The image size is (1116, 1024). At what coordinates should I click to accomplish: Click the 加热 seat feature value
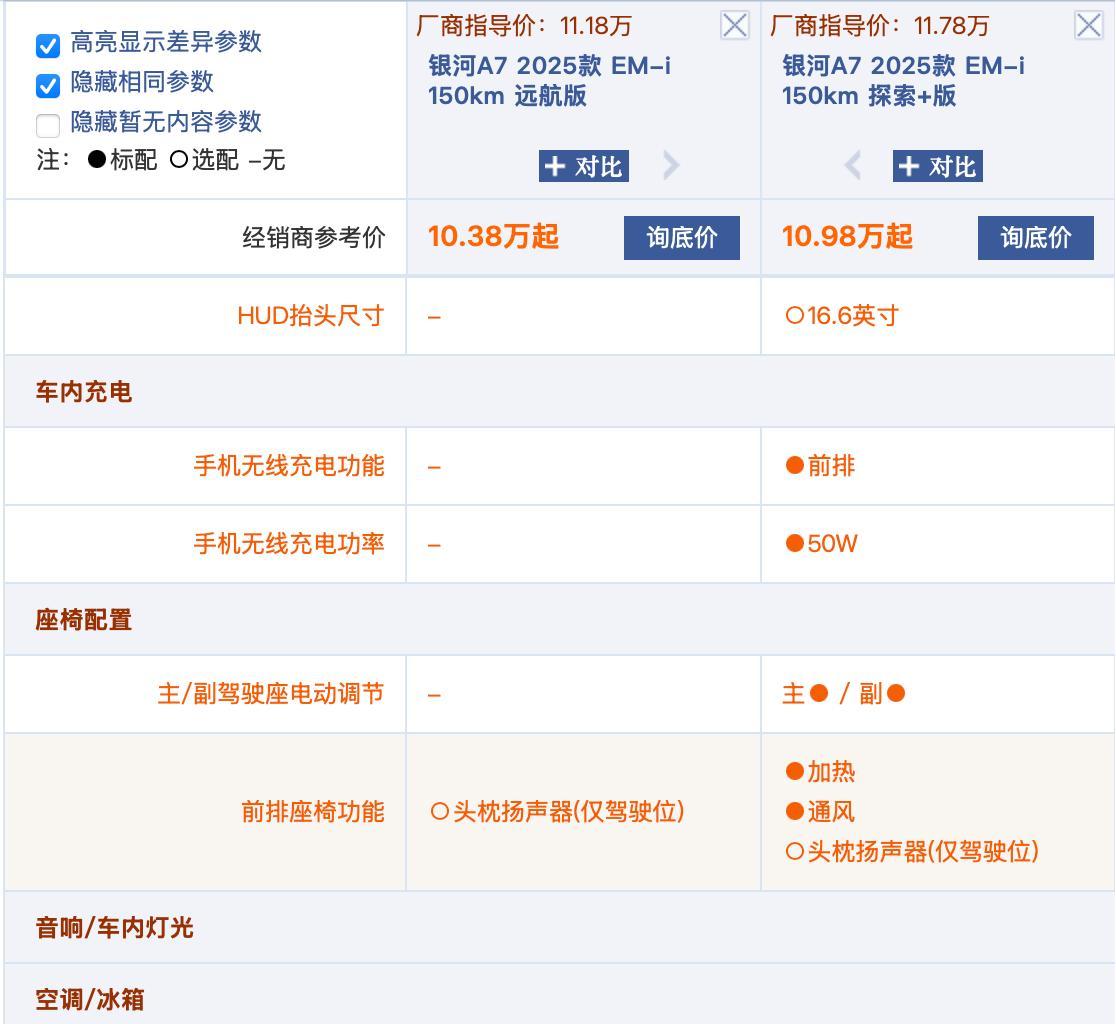[820, 772]
